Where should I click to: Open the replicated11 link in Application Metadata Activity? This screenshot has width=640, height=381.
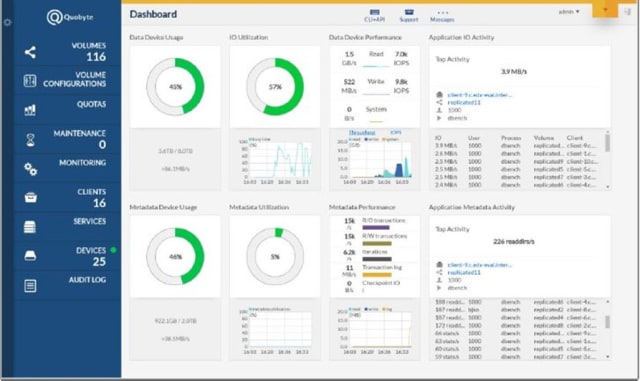pyautogui.click(x=464, y=272)
